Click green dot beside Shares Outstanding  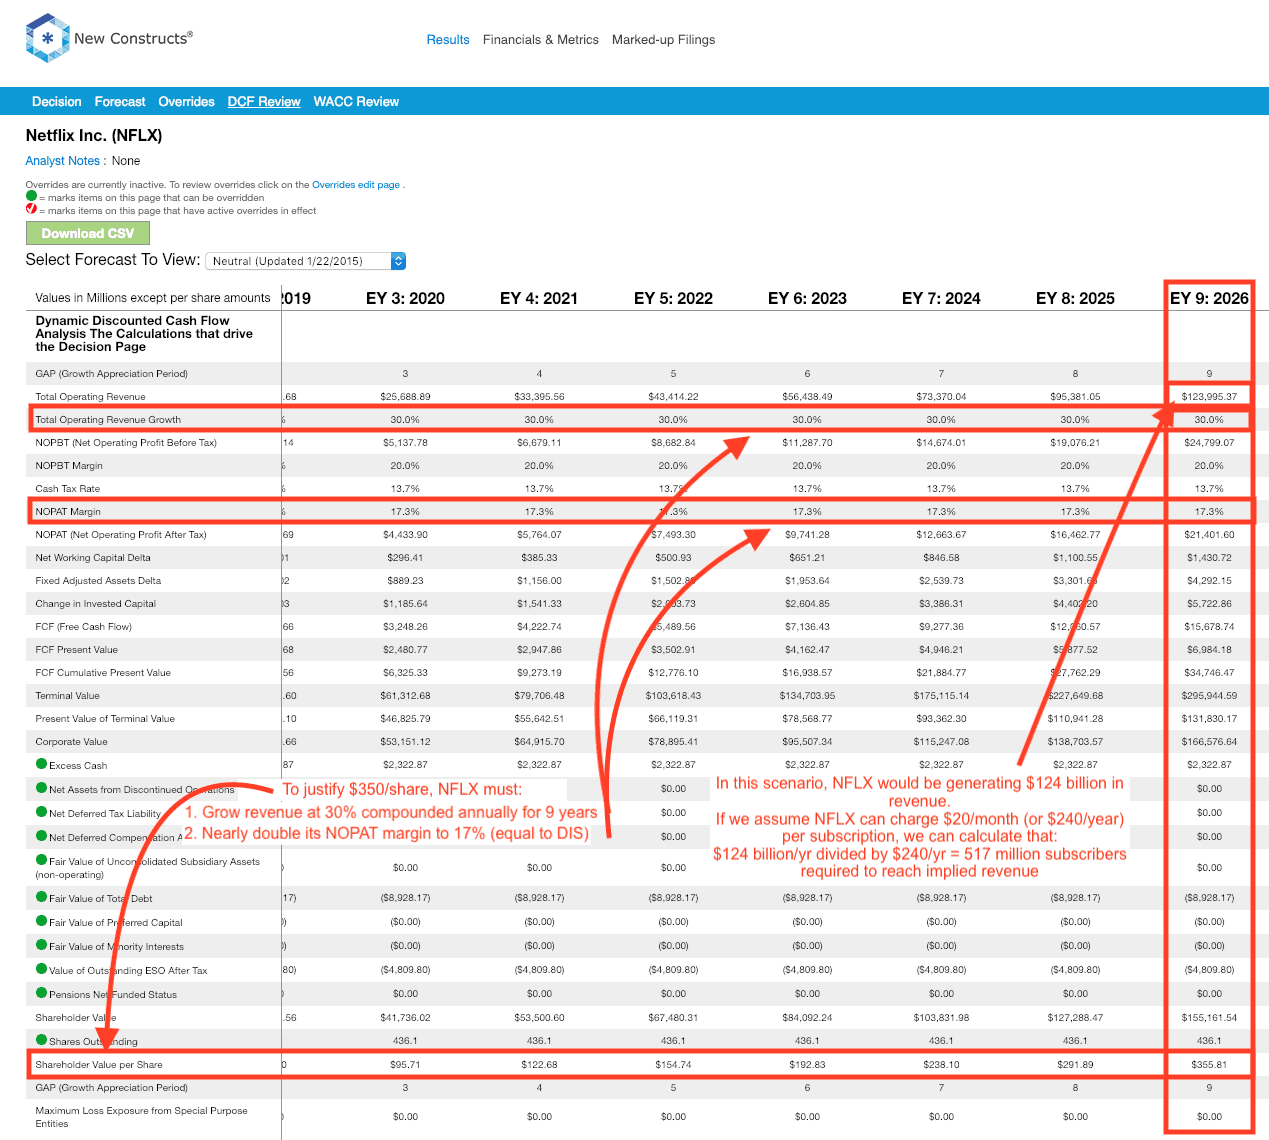[42, 1040]
